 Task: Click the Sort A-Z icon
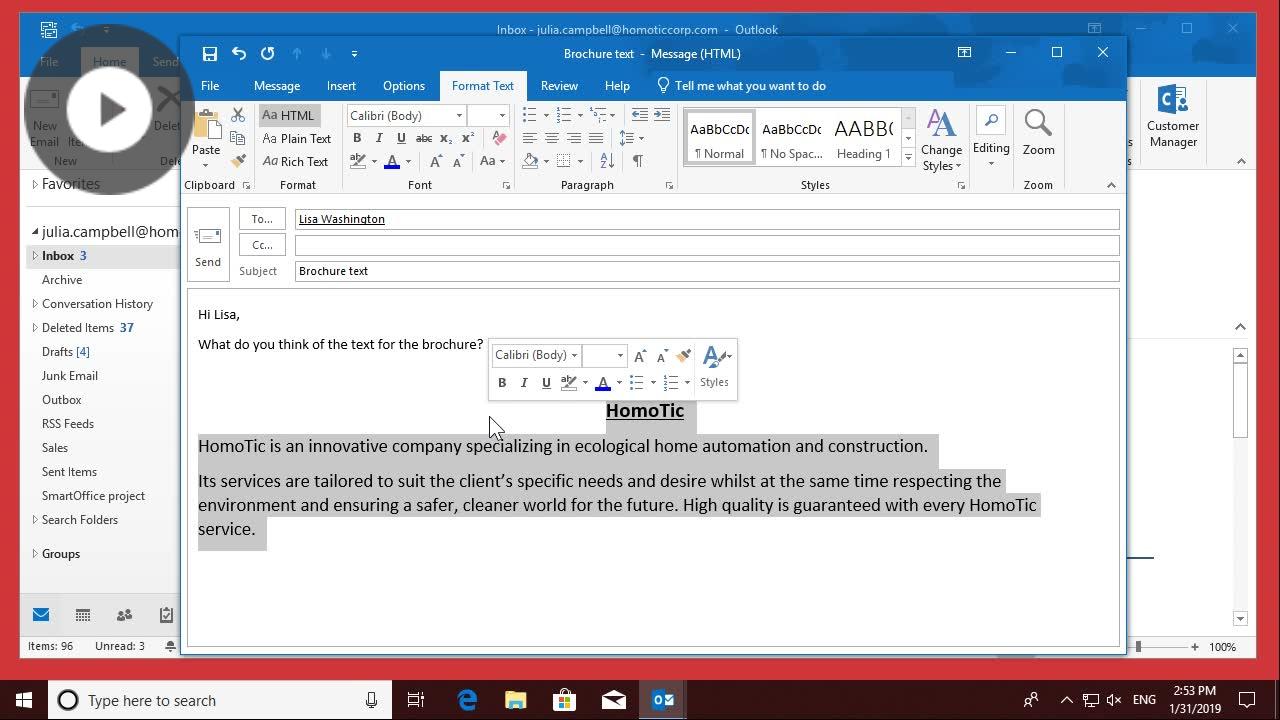(607, 161)
